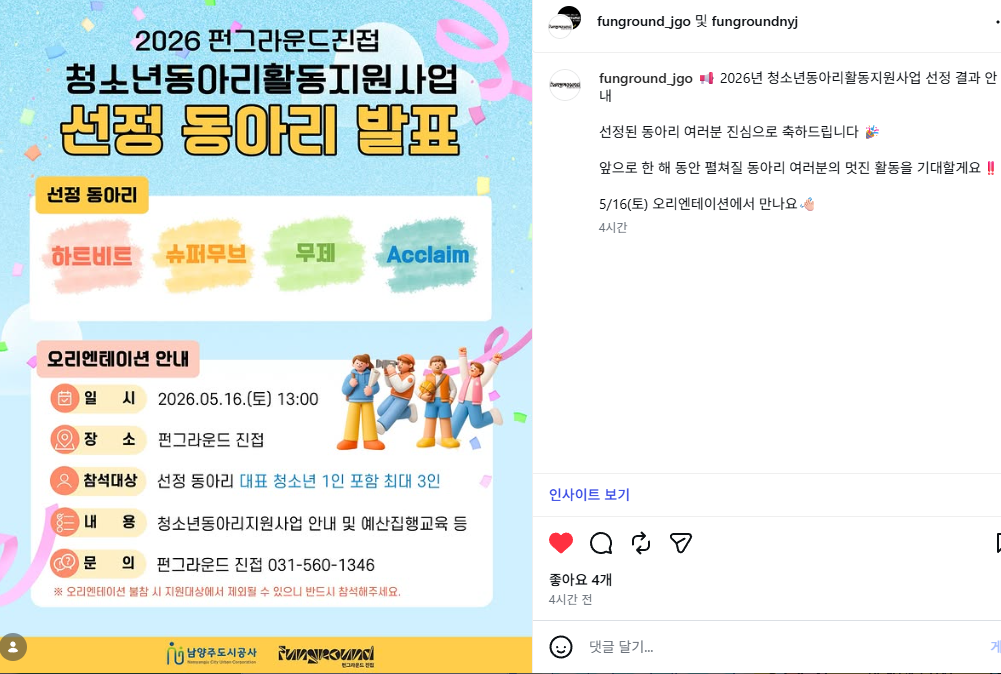Open comments via speech bubble icon
Image resolution: width=1001 pixels, height=674 pixels.
601,543
